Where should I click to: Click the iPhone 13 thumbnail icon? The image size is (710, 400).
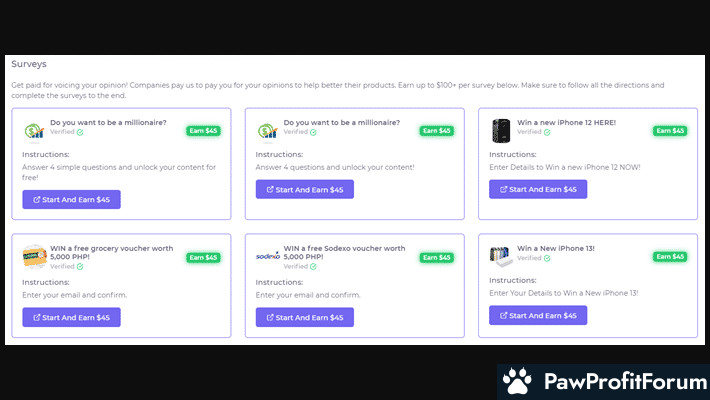pos(501,257)
